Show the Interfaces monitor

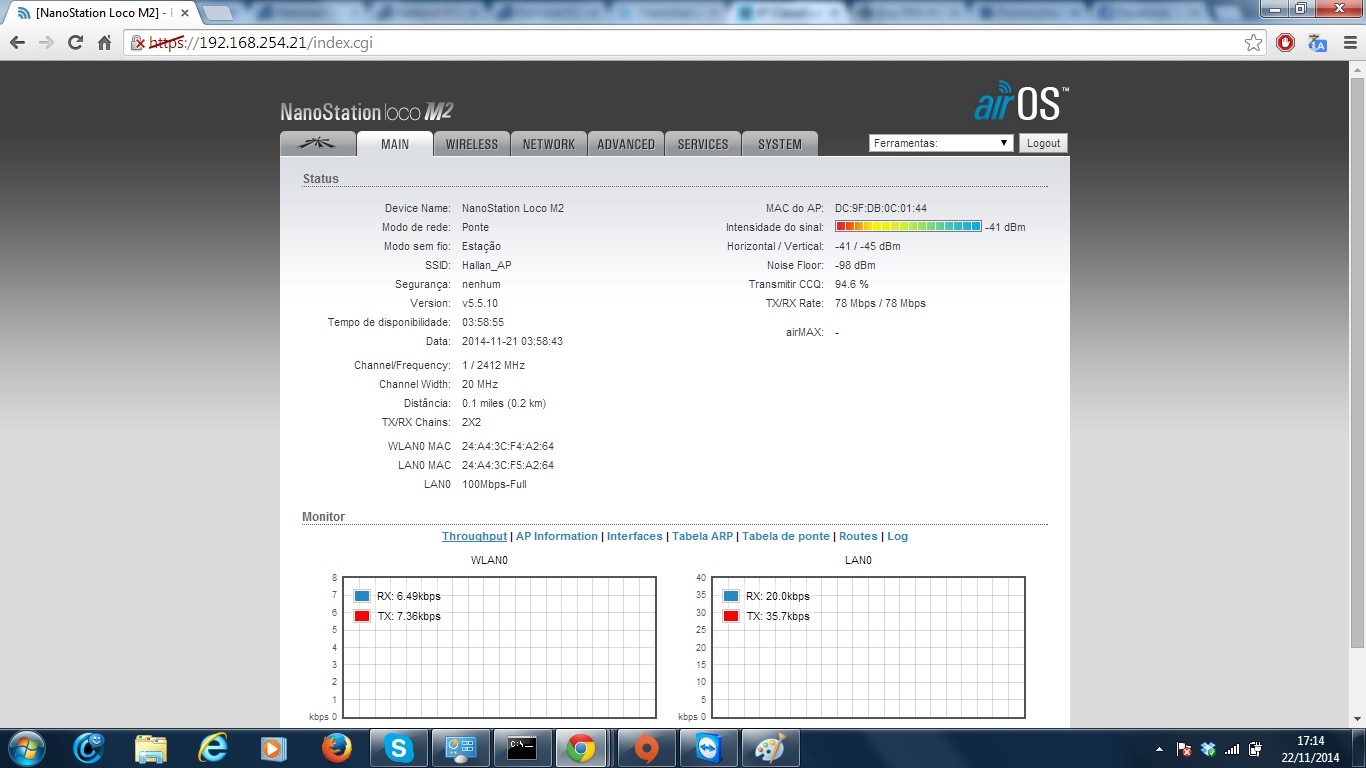point(635,536)
